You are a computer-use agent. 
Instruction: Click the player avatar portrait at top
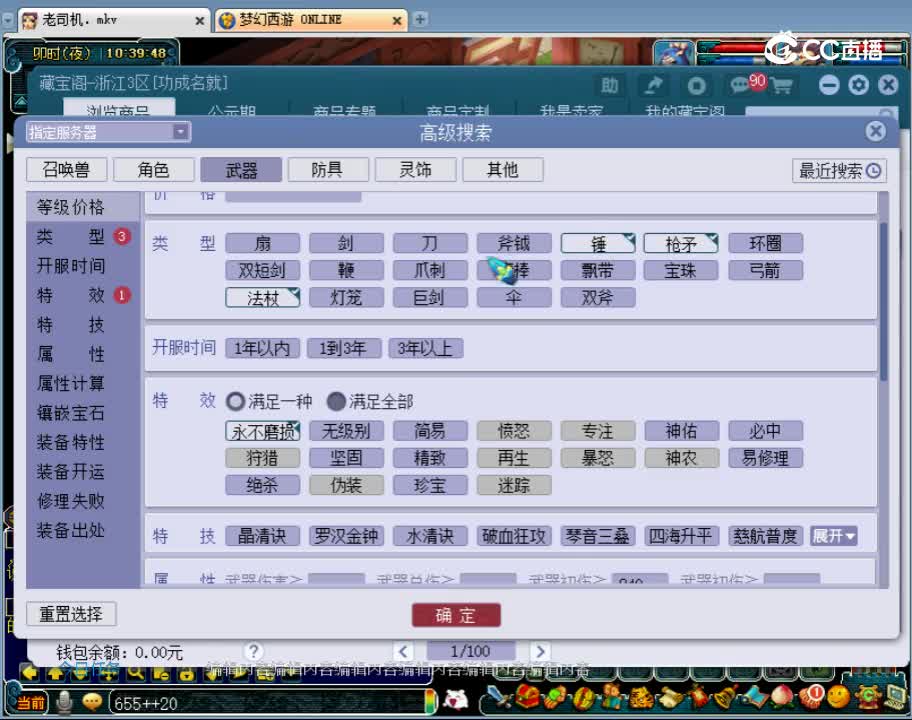coord(674,54)
